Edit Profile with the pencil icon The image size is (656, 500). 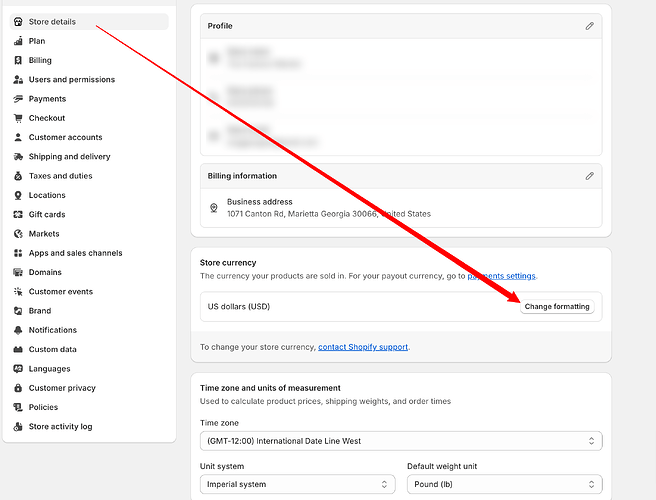(x=589, y=25)
